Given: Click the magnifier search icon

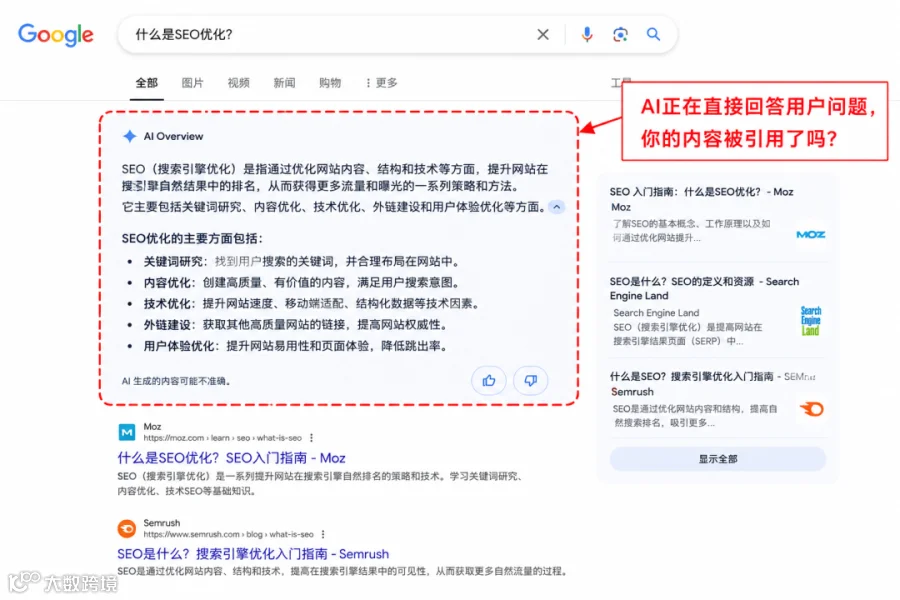Looking at the screenshot, I should (653, 34).
